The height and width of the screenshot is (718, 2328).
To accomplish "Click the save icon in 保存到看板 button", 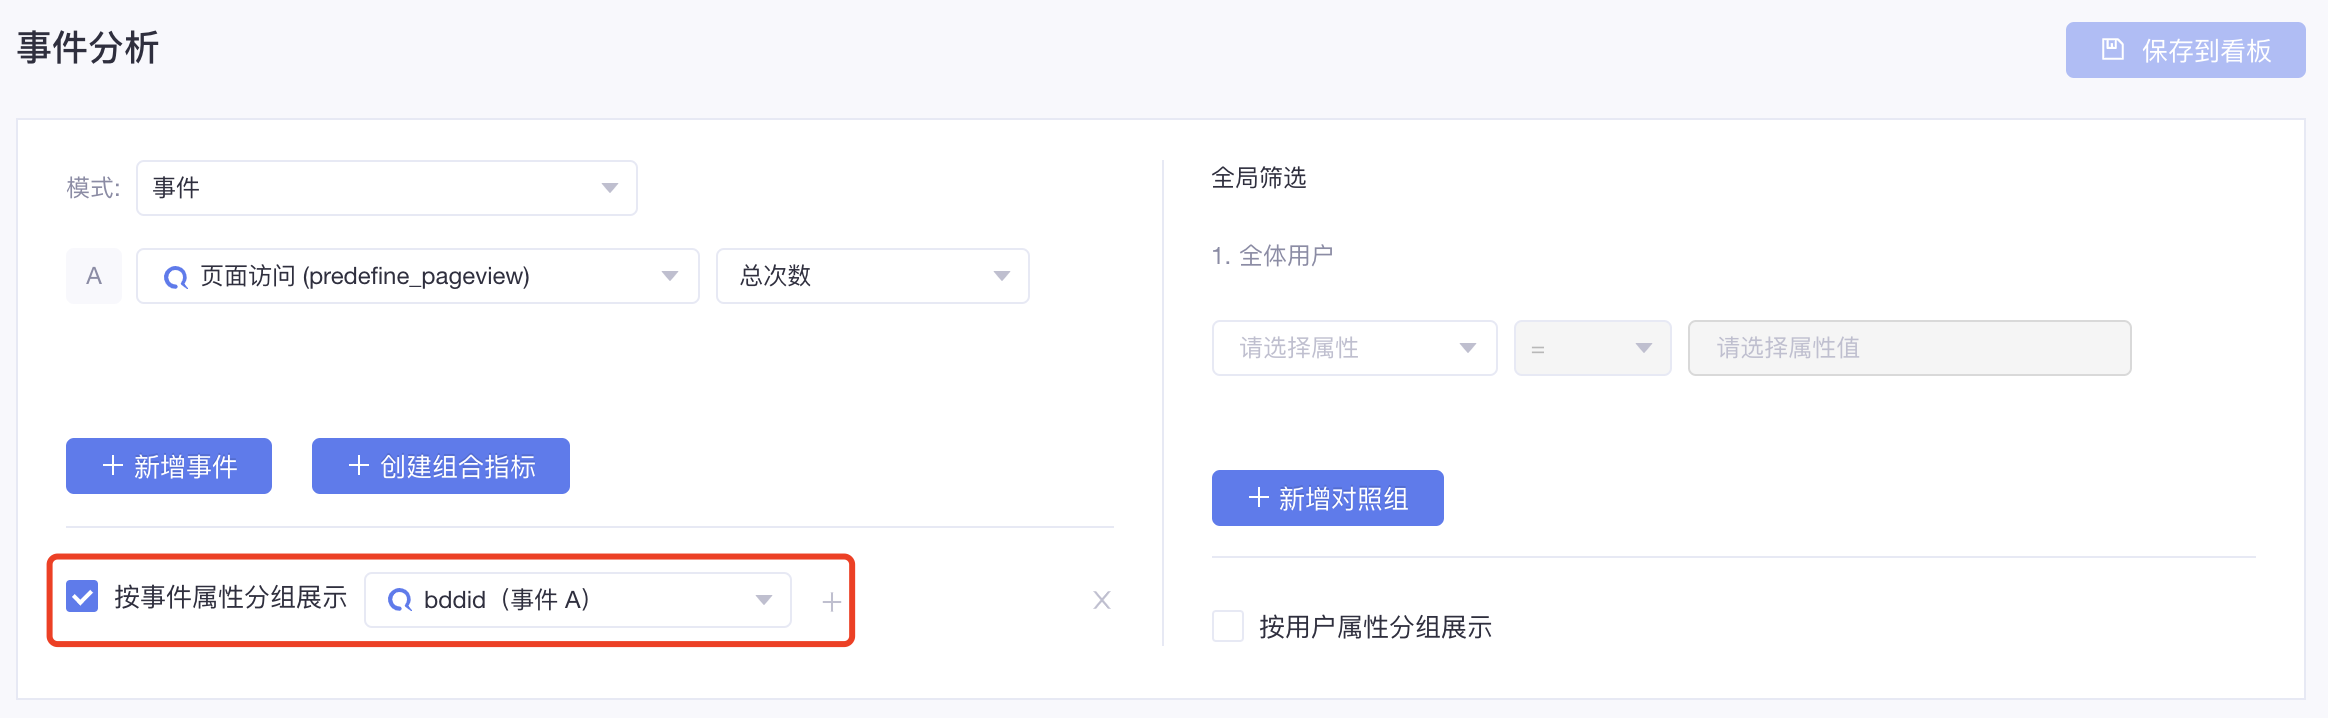I will [x=2113, y=49].
